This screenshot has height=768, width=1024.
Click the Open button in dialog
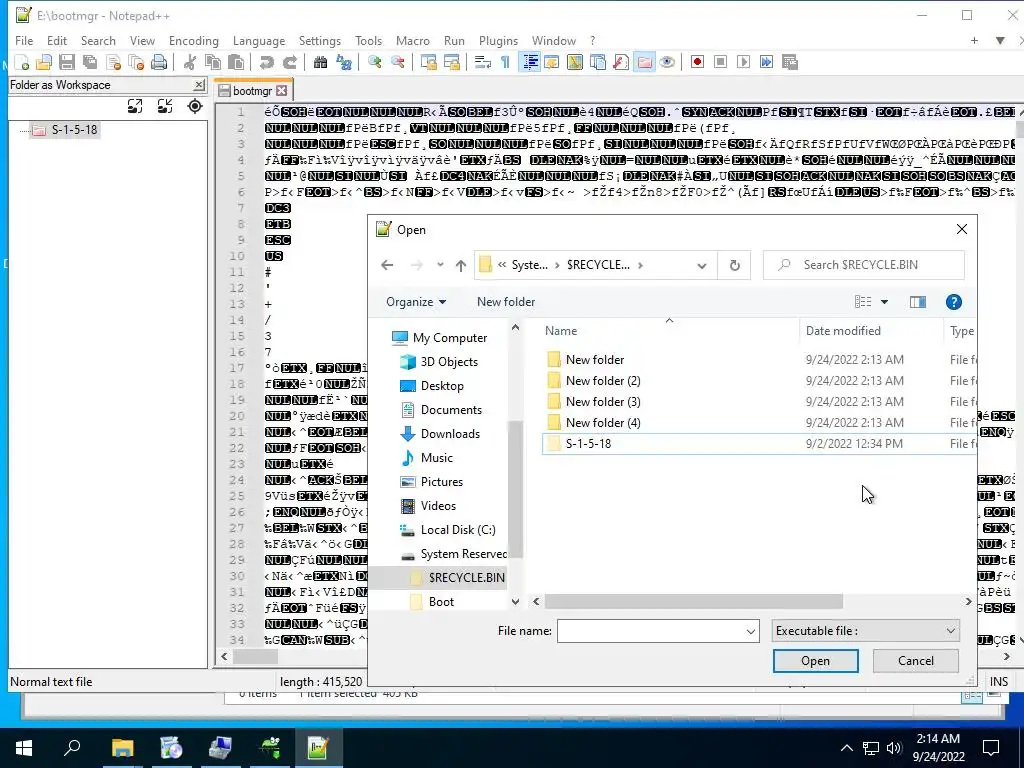click(x=816, y=661)
